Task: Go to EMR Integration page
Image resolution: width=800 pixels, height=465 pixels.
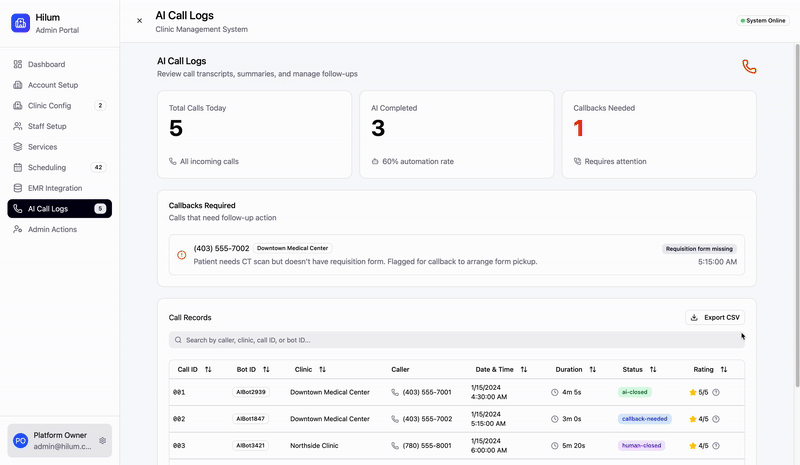Action: point(54,188)
